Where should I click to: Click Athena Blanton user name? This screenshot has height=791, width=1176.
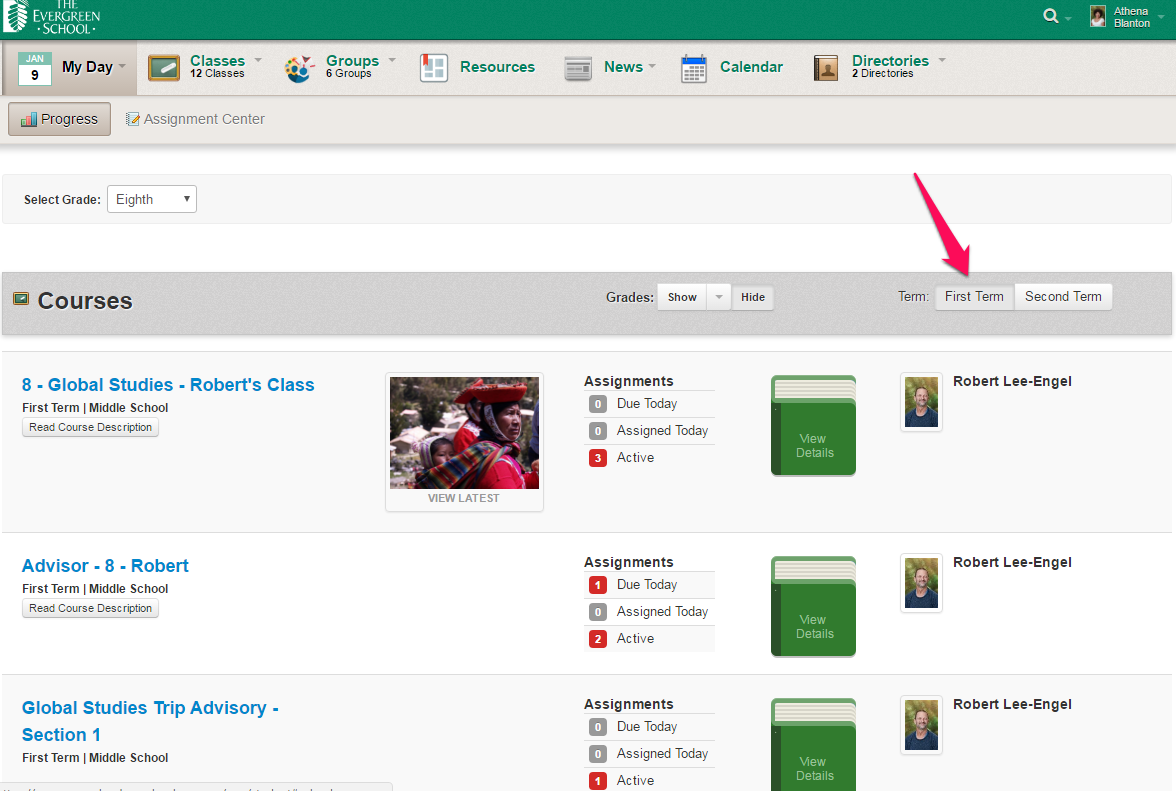1131,17
